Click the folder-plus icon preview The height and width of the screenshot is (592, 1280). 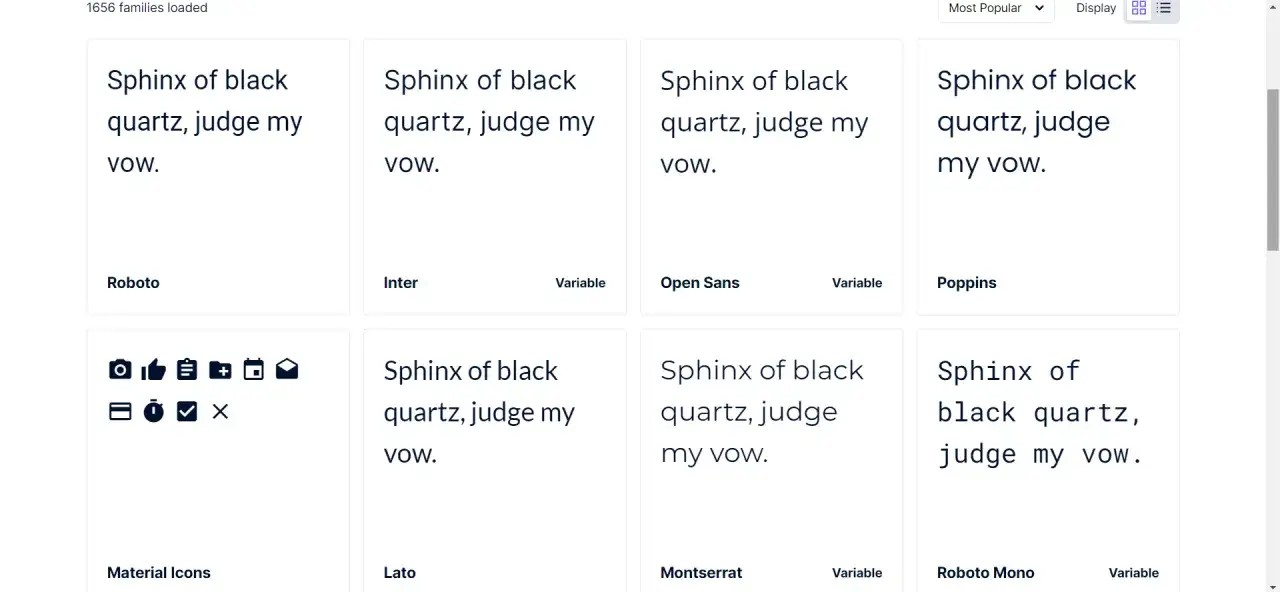(220, 370)
